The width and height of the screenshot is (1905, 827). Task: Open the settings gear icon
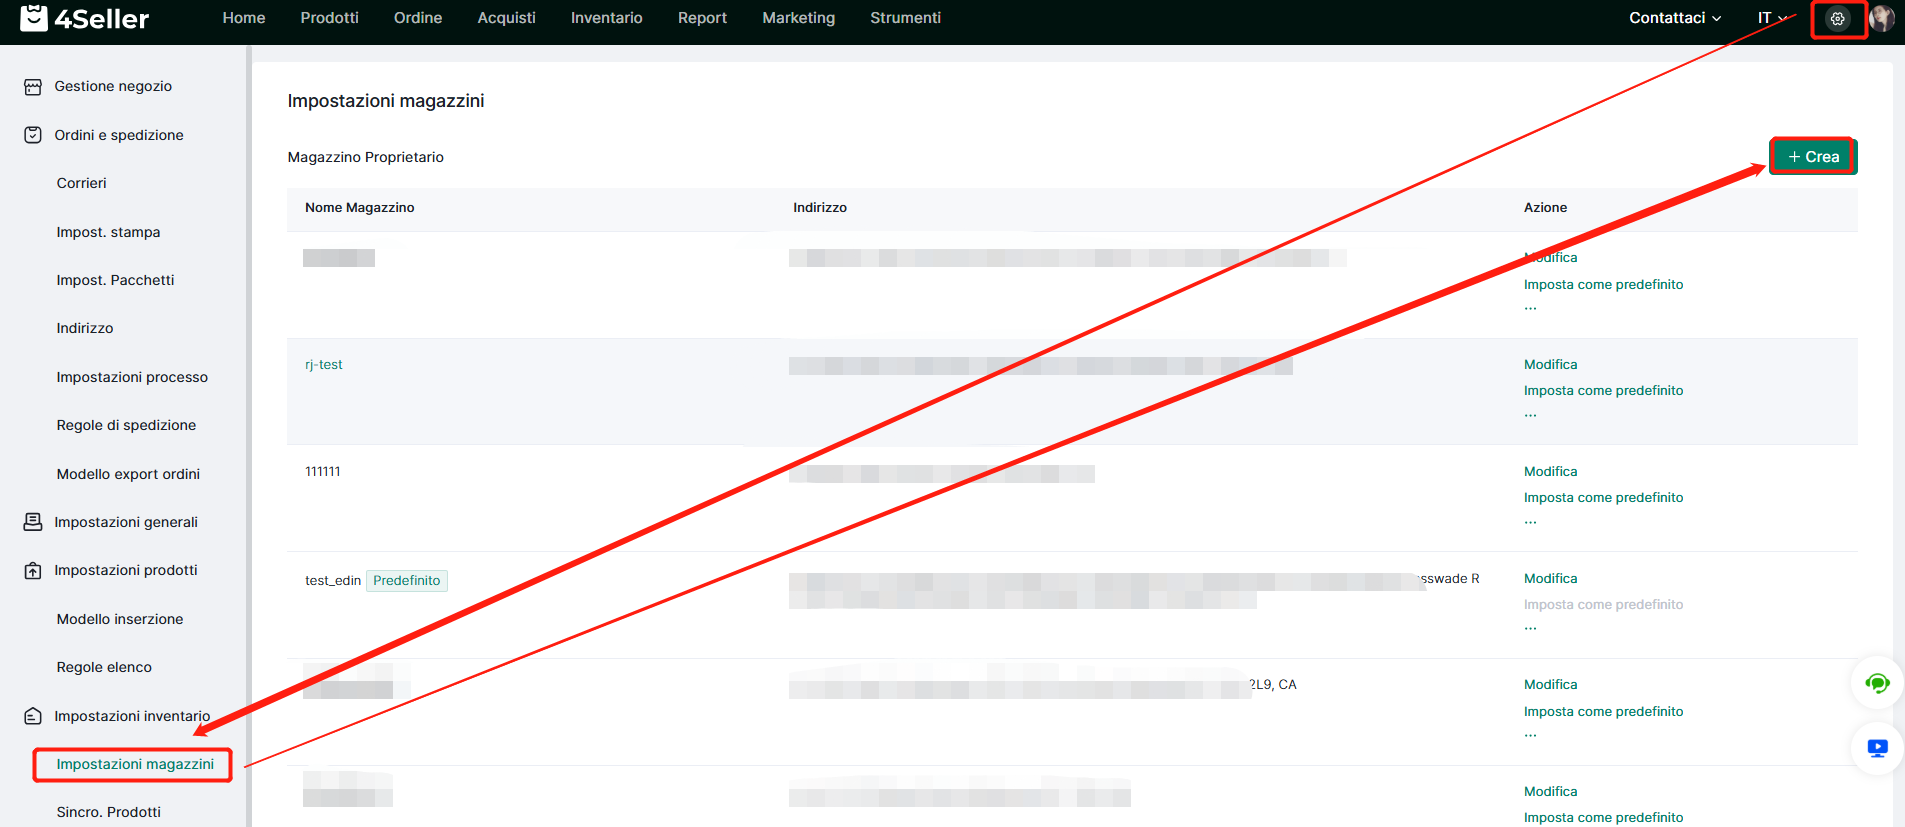pos(1837,18)
